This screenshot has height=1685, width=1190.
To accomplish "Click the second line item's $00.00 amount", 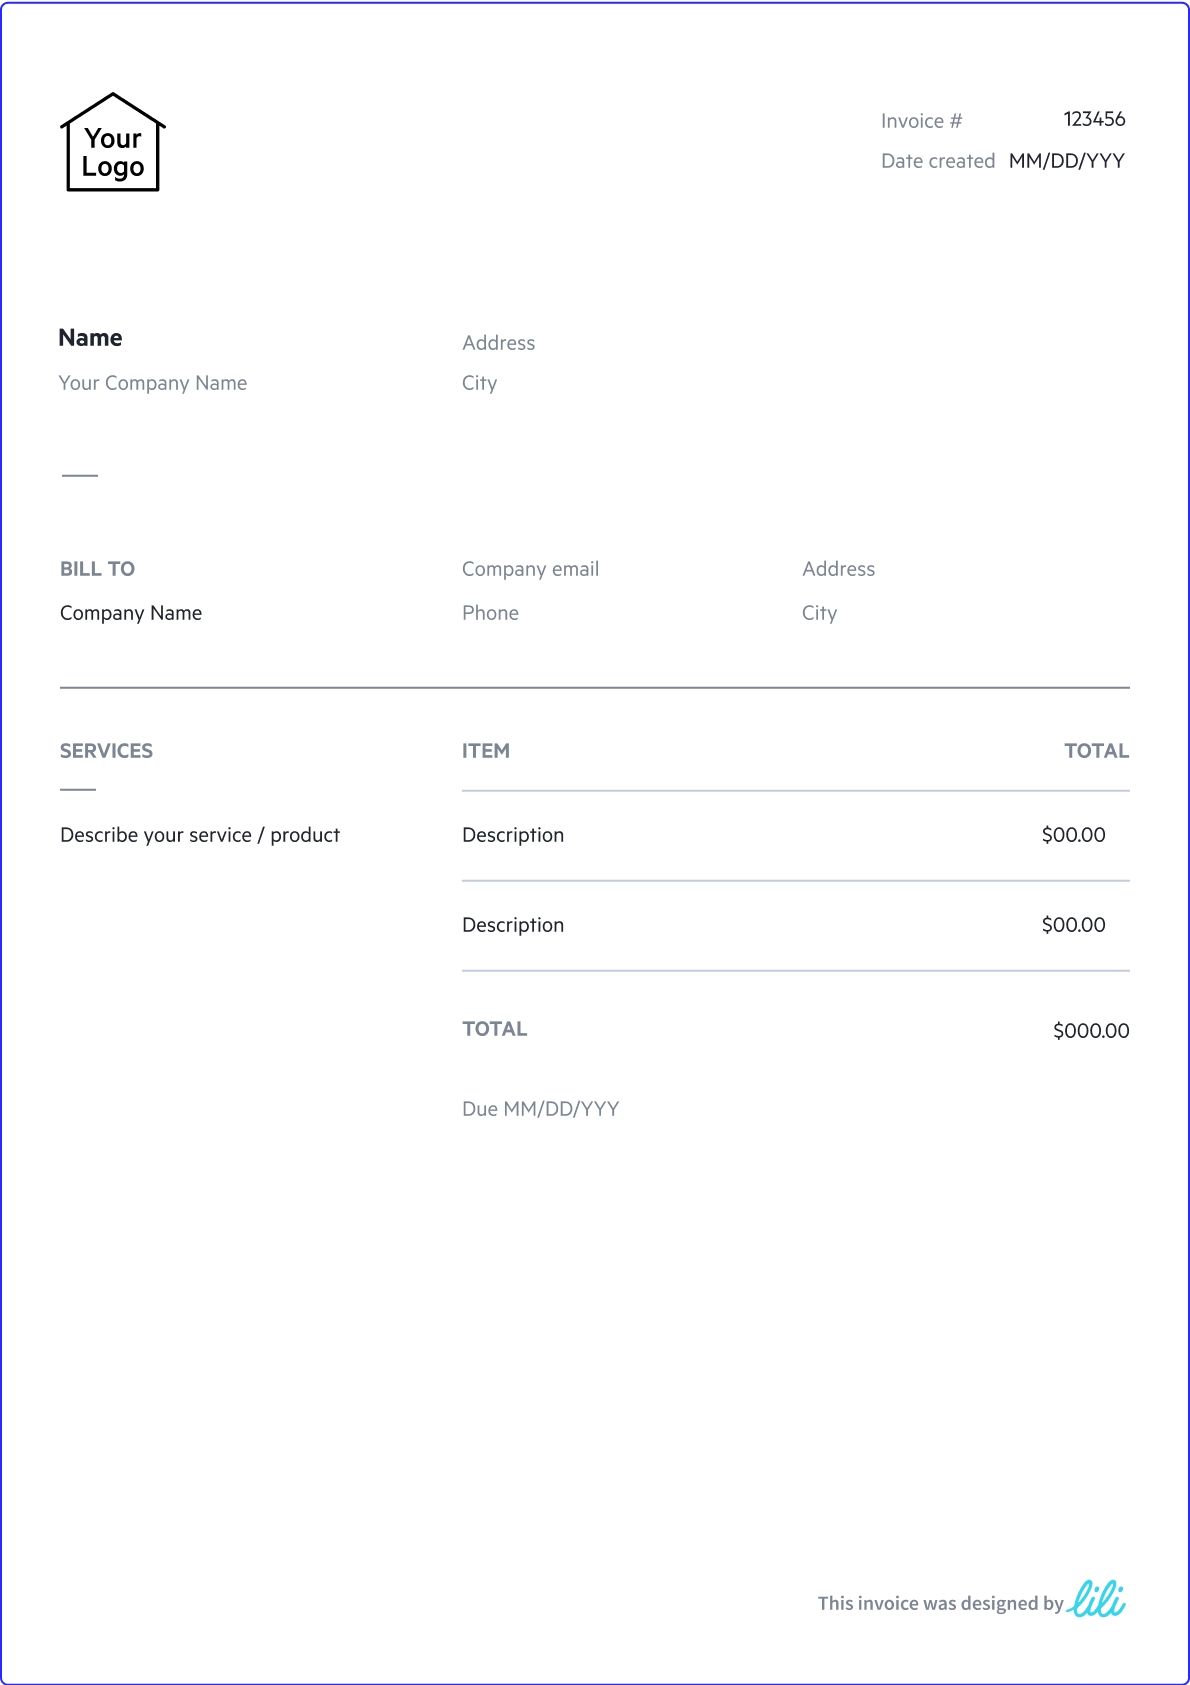I will [1073, 925].
